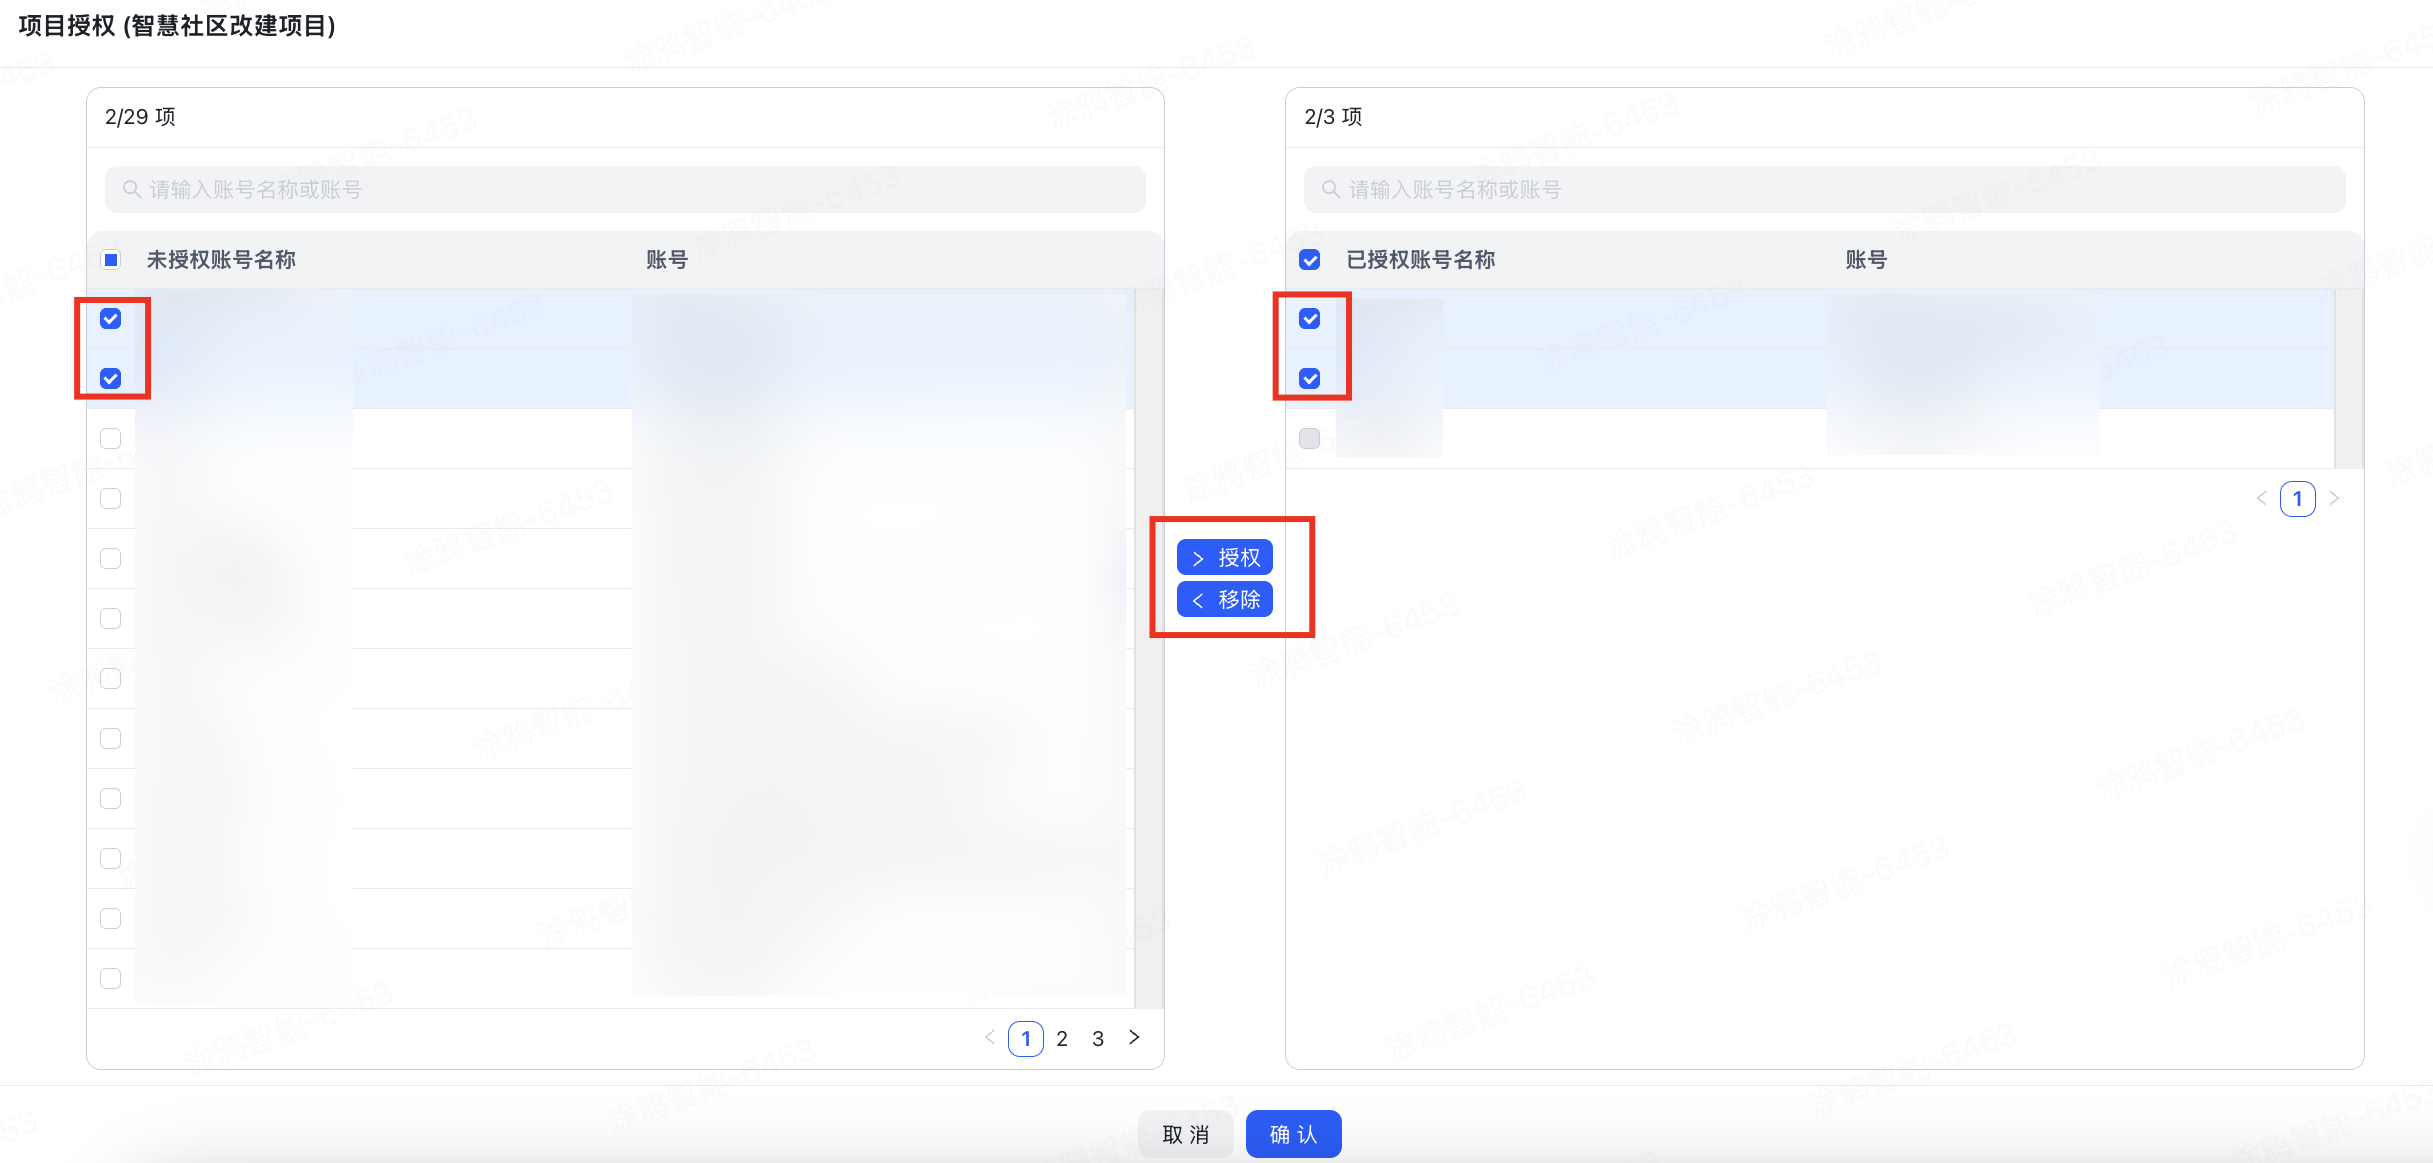Click search icon in unauthorized accounts panel
The width and height of the screenshot is (2433, 1163).
pos(131,189)
